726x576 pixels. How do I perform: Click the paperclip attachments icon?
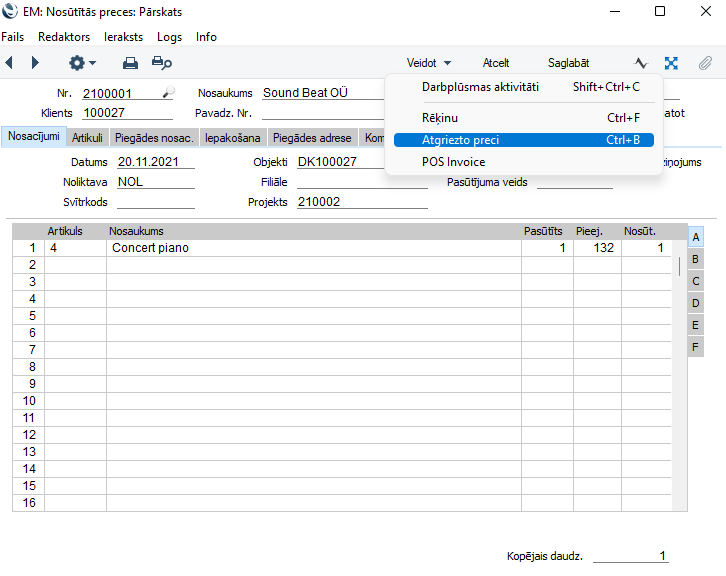pos(705,63)
